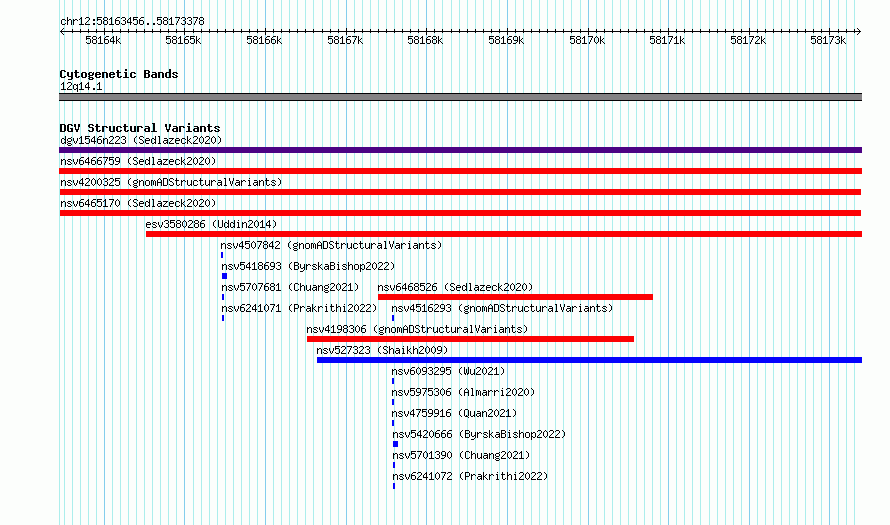Open label nsv4507842 (gnomADStructuralVariants)

[x=331, y=245]
